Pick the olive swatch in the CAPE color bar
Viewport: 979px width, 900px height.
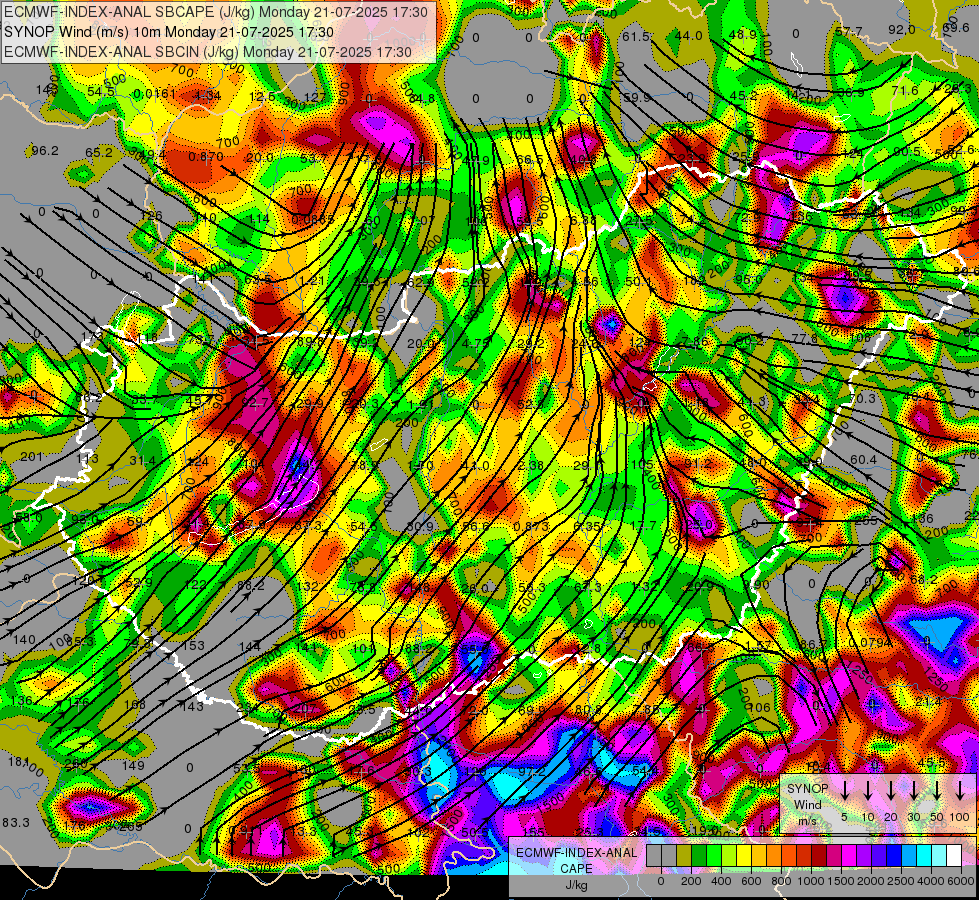684,855
